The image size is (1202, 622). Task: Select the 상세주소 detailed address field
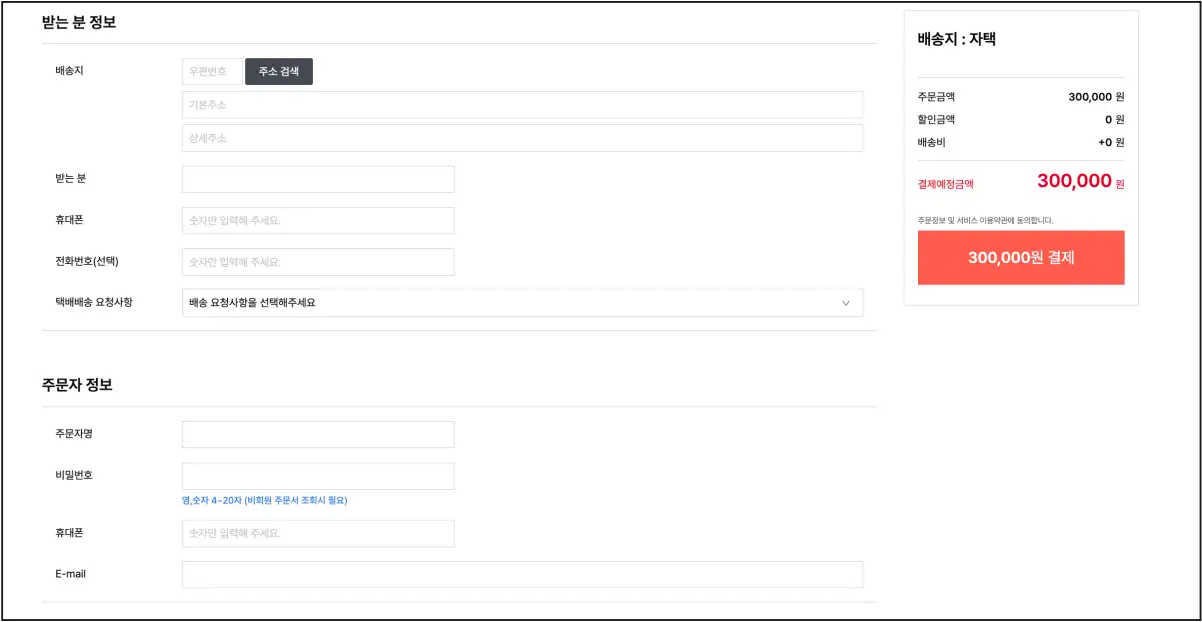point(522,138)
